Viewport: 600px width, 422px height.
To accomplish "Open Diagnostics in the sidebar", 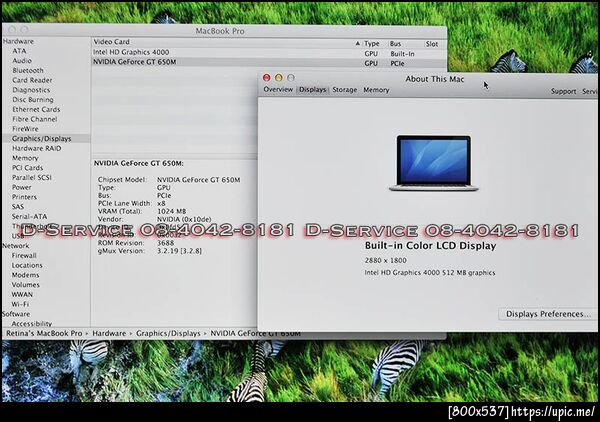I will tap(31, 90).
